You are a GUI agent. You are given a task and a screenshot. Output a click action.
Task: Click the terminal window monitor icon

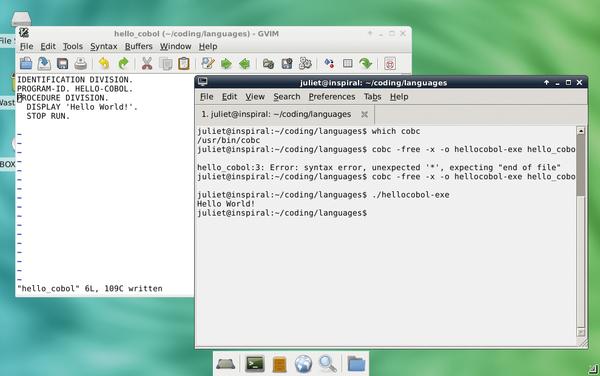(203, 81)
